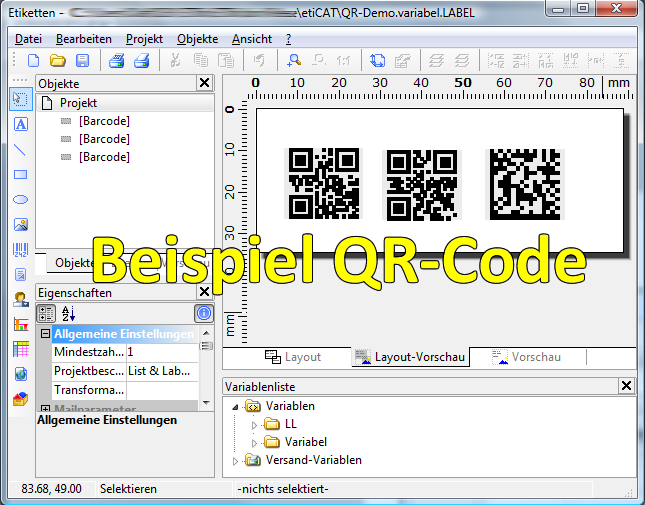Viewport: 645px width, 505px height.
Task: Toggle the blue info button in Eigenschaften
Action: coord(204,314)
